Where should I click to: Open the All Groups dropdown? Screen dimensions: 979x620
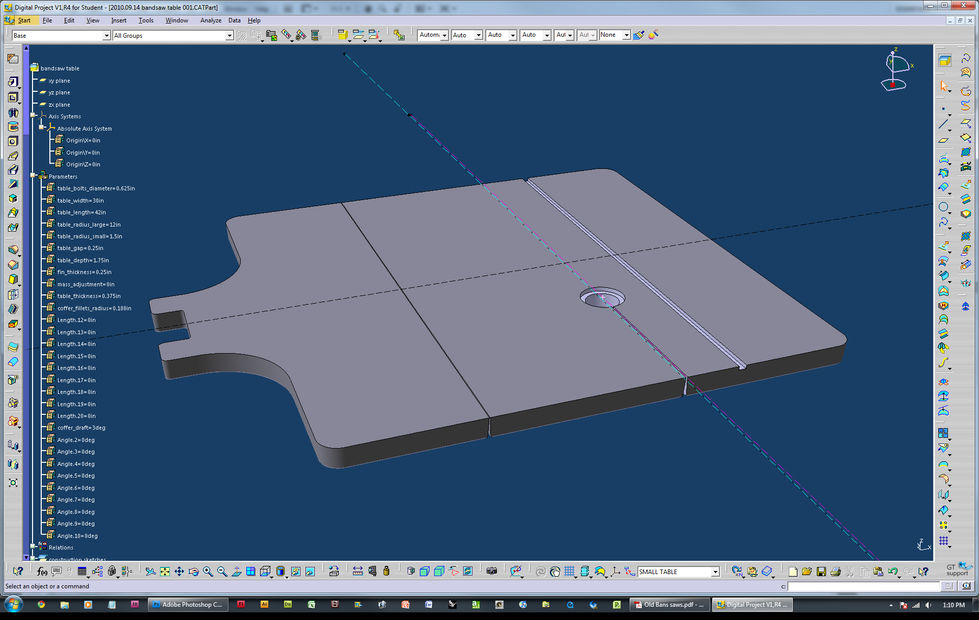tap(228, 35)
